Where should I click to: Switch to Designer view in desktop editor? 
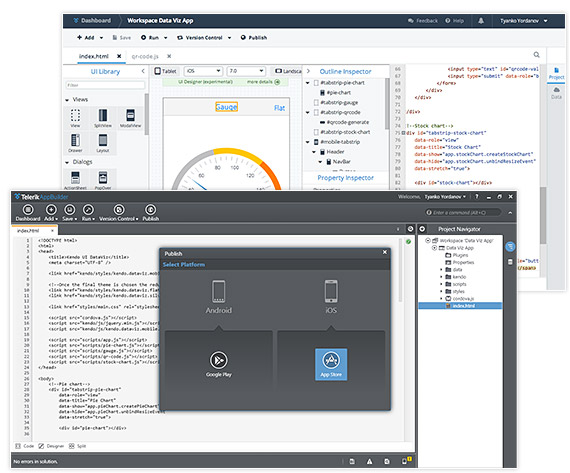click(51, 446)
